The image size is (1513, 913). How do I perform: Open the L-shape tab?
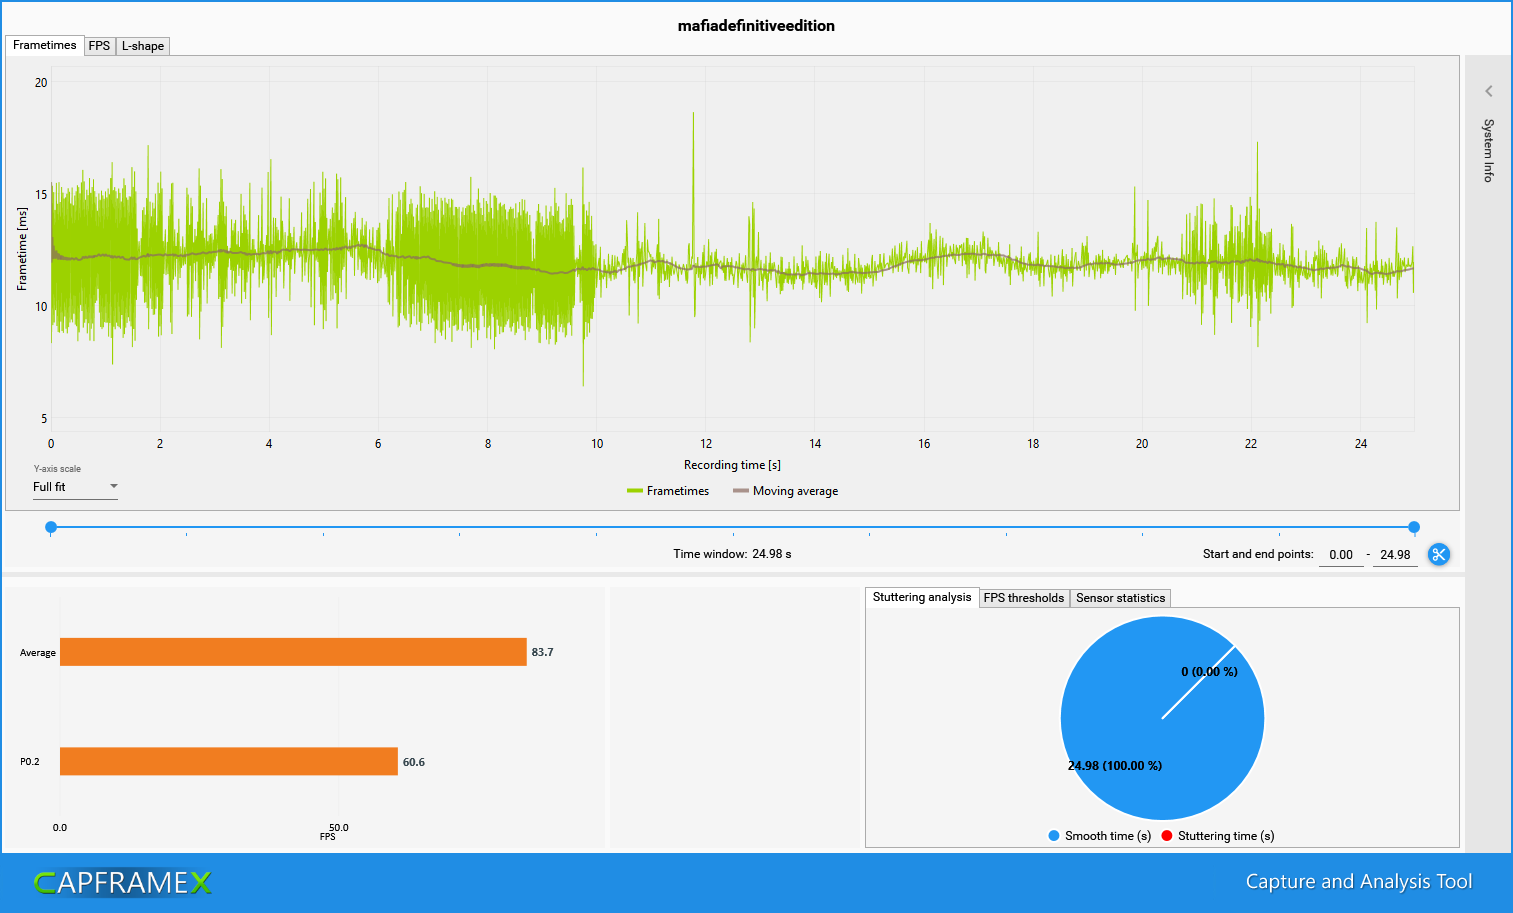pos(143,46)
